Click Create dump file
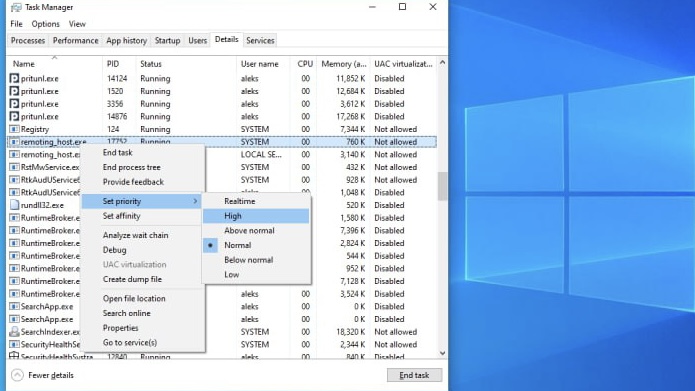The width and height of the screenshot is (695, 391). [x=132, y=279]
